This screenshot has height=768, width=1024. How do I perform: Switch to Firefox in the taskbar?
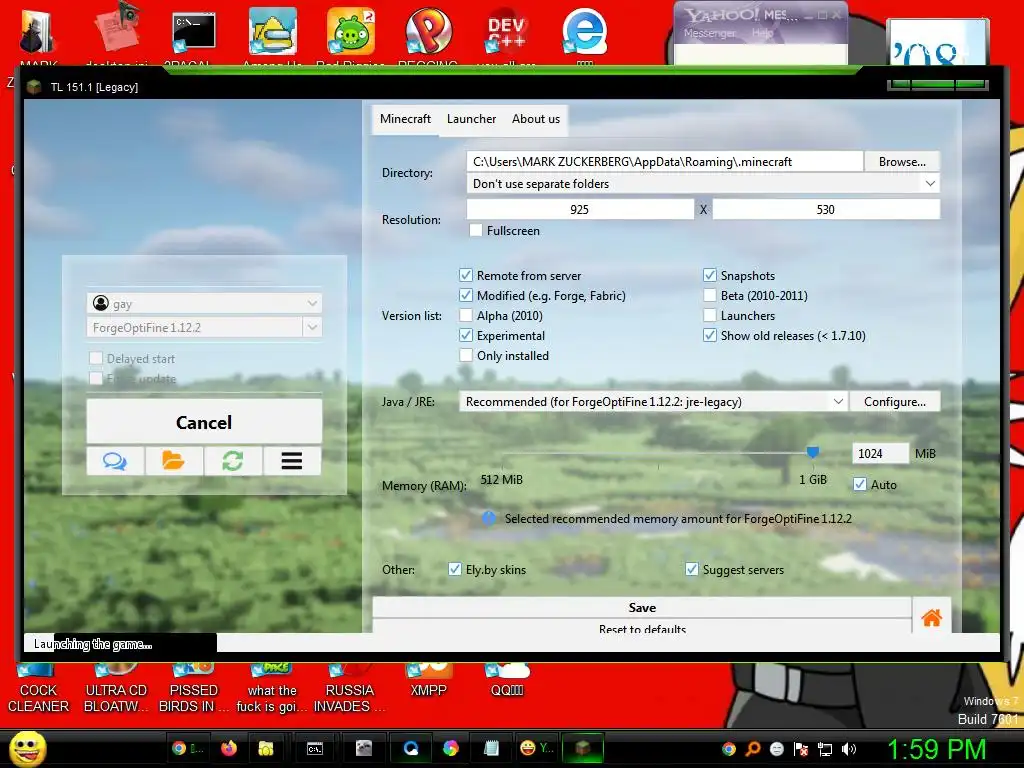click(229, 748)
